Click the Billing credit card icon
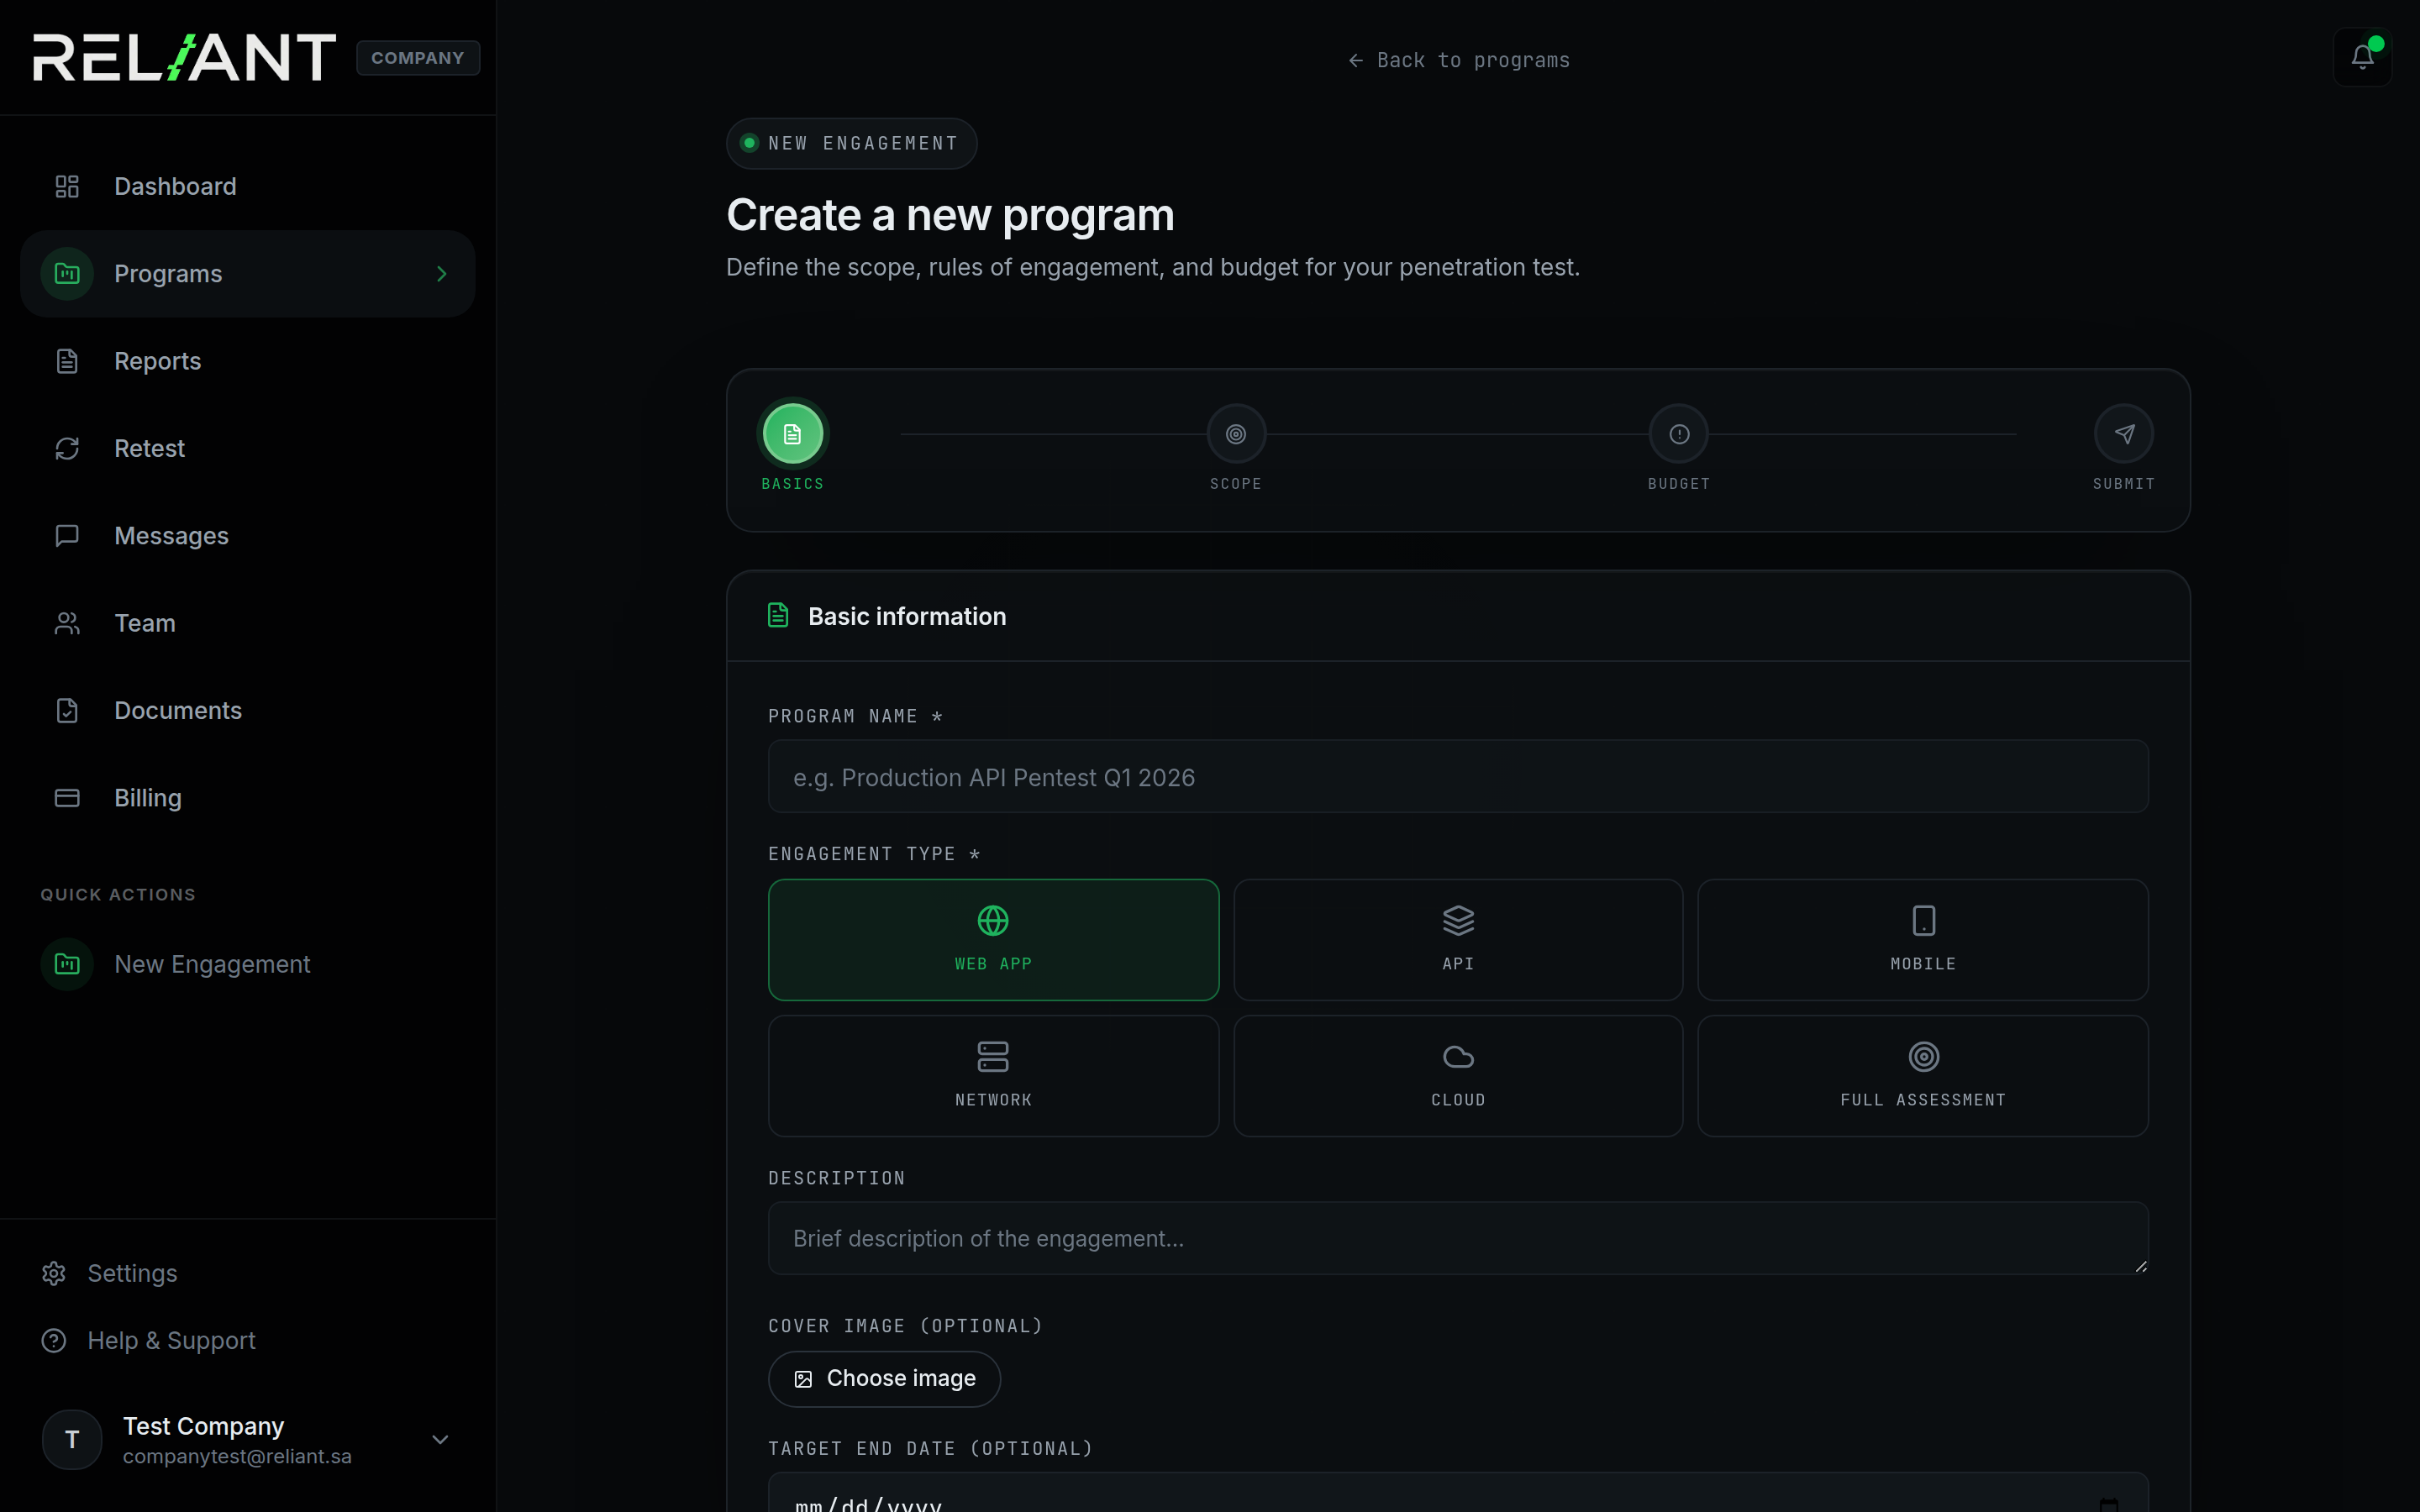The image size is (2420, 1512). pos(67,798)
